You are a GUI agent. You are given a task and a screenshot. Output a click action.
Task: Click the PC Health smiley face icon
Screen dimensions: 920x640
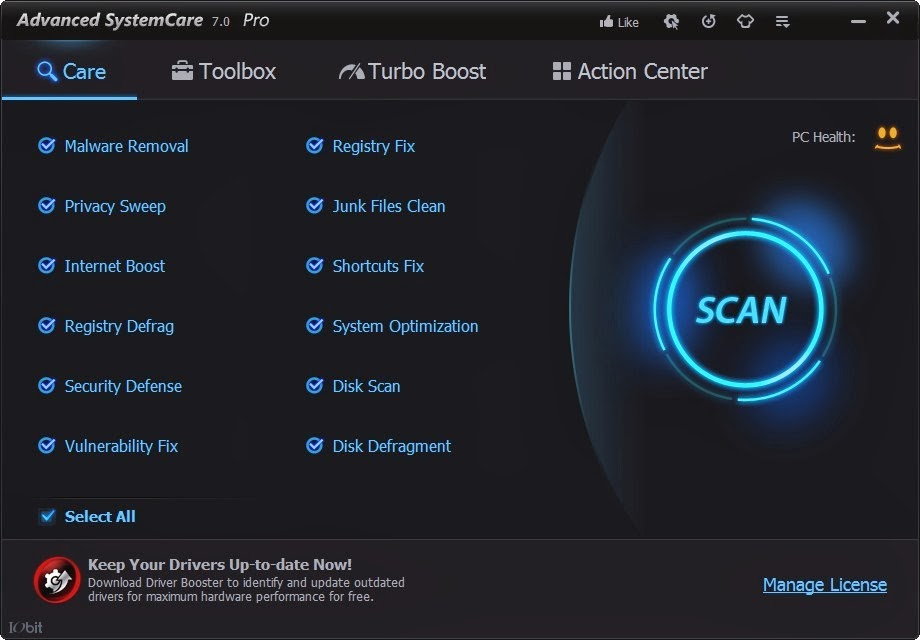pyautogui.click(x=888, y=138)
